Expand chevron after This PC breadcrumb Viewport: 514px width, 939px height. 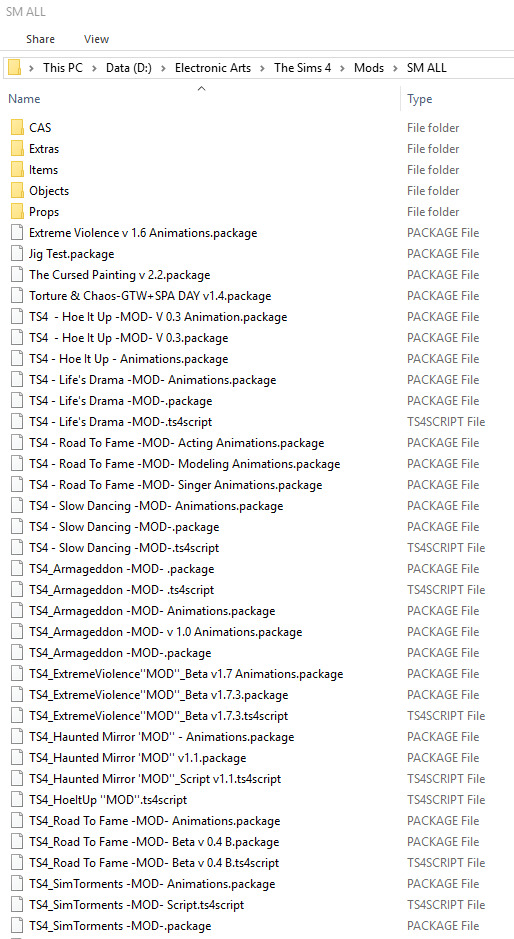coord(95,68)
